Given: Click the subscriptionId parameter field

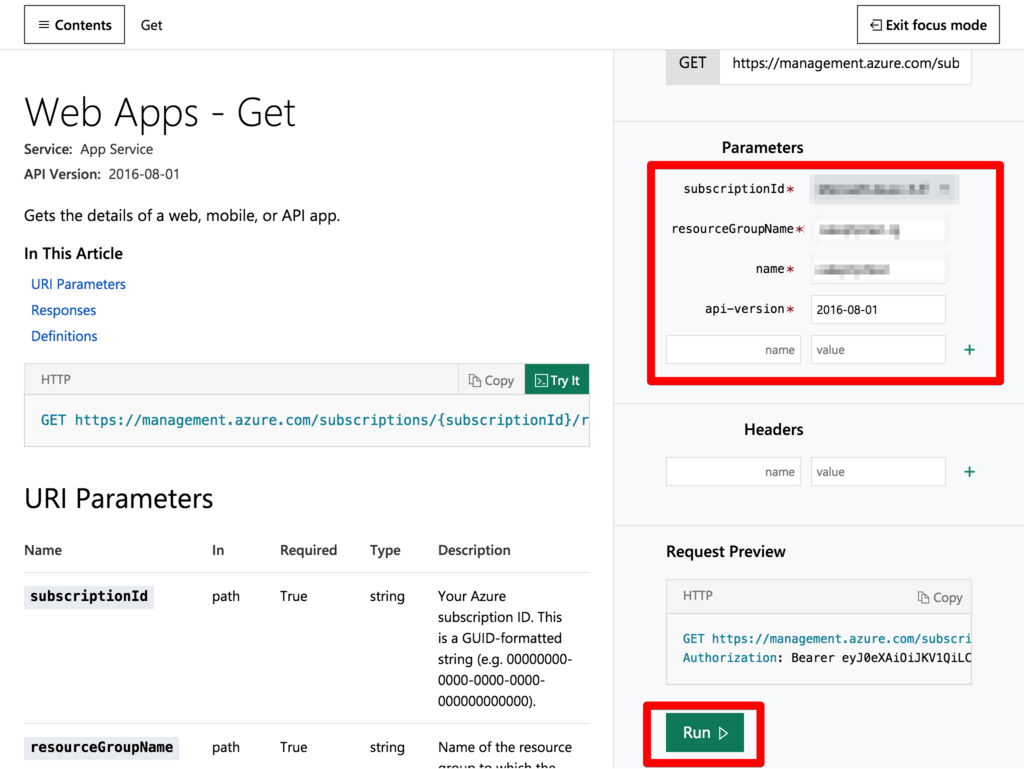Looking at the screenshot, I should tap(884, 189).
